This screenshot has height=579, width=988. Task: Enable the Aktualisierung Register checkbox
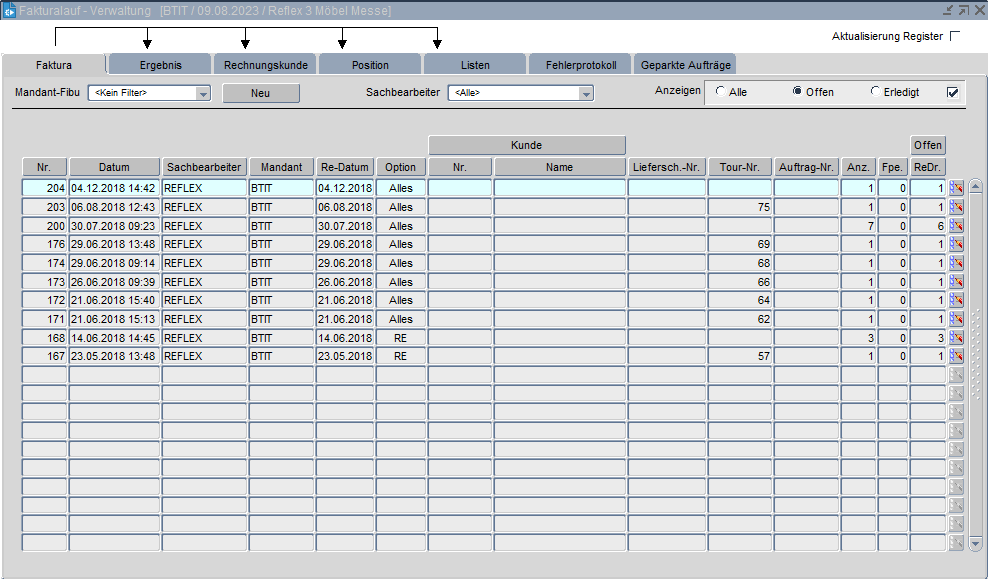click(x=954, y=37)
